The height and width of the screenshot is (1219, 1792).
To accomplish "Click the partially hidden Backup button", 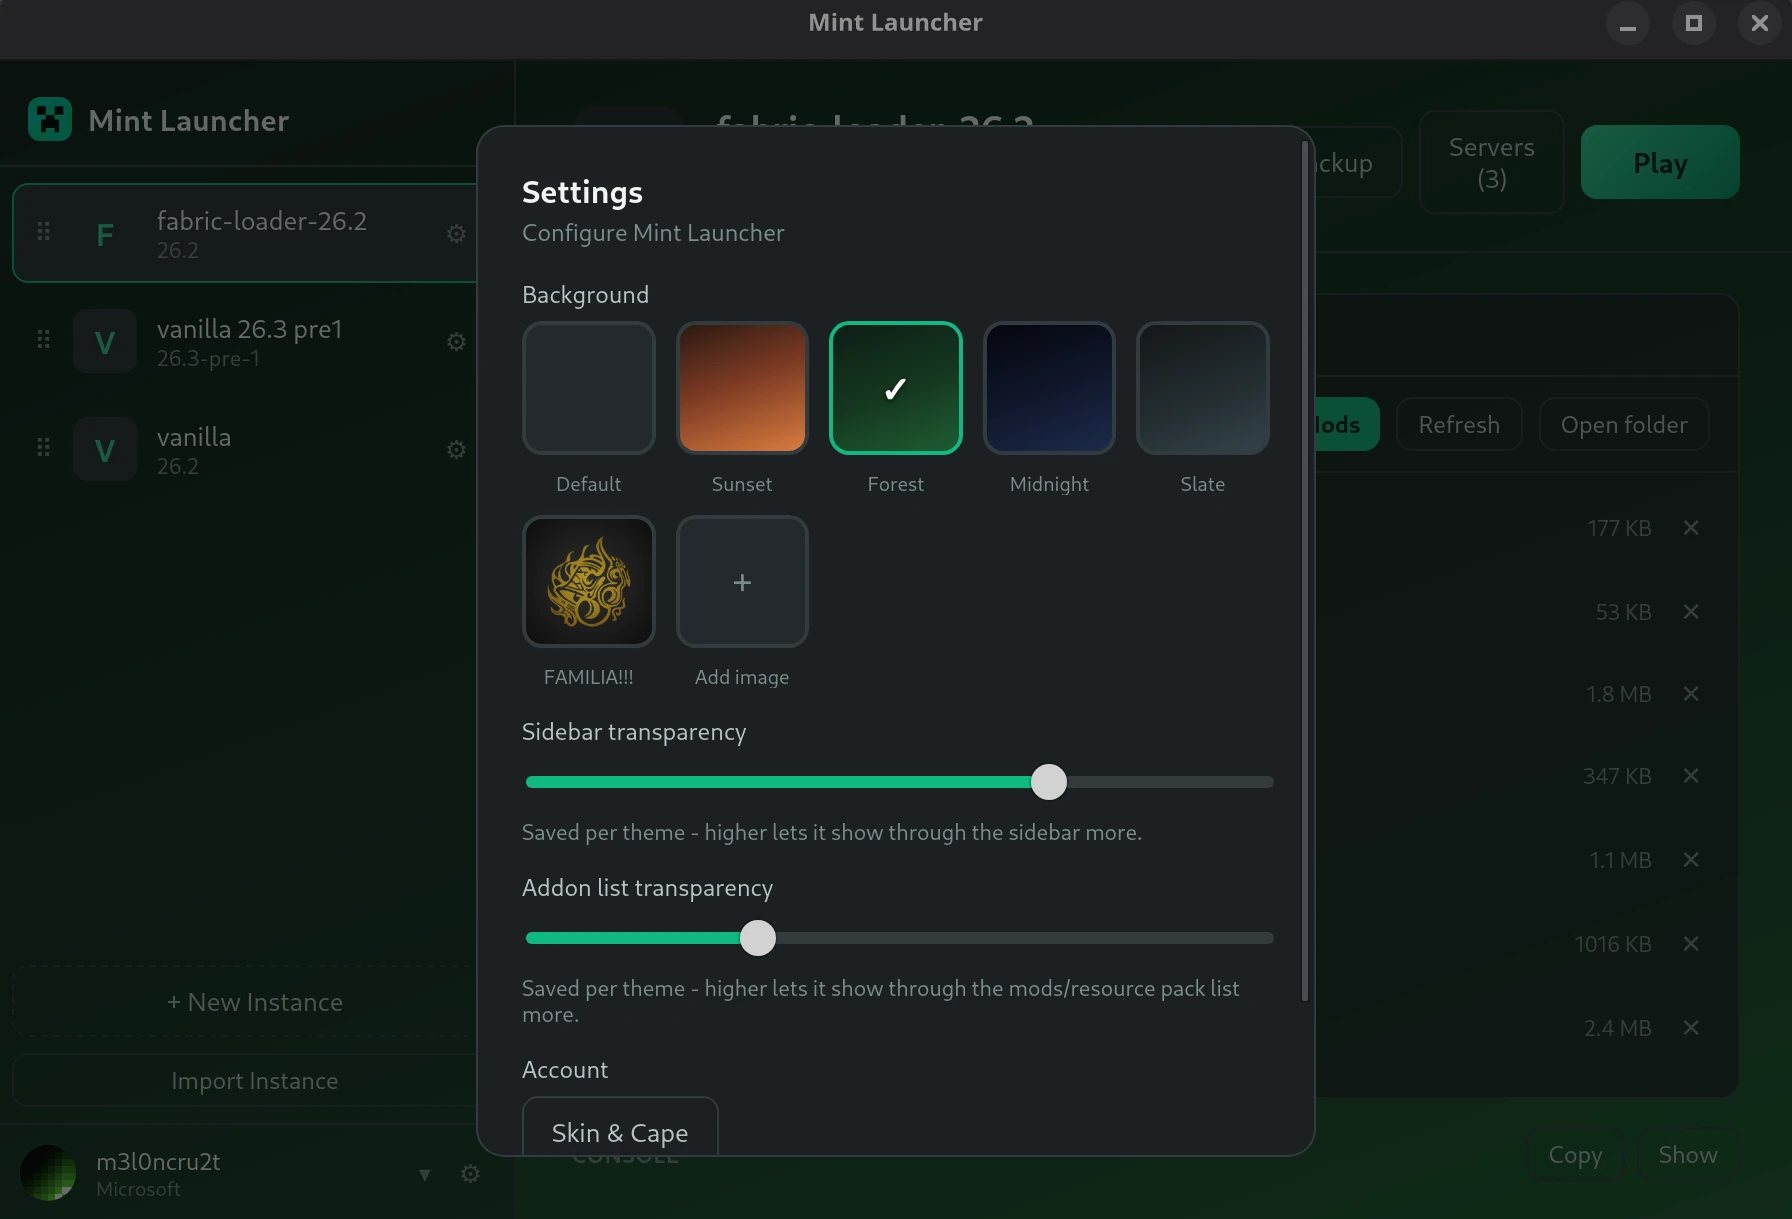I will (x=1357, y=162).
